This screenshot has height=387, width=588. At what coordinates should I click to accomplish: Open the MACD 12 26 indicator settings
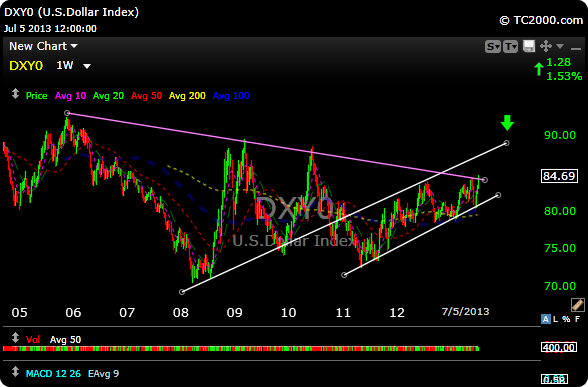(x=53, y=374)
